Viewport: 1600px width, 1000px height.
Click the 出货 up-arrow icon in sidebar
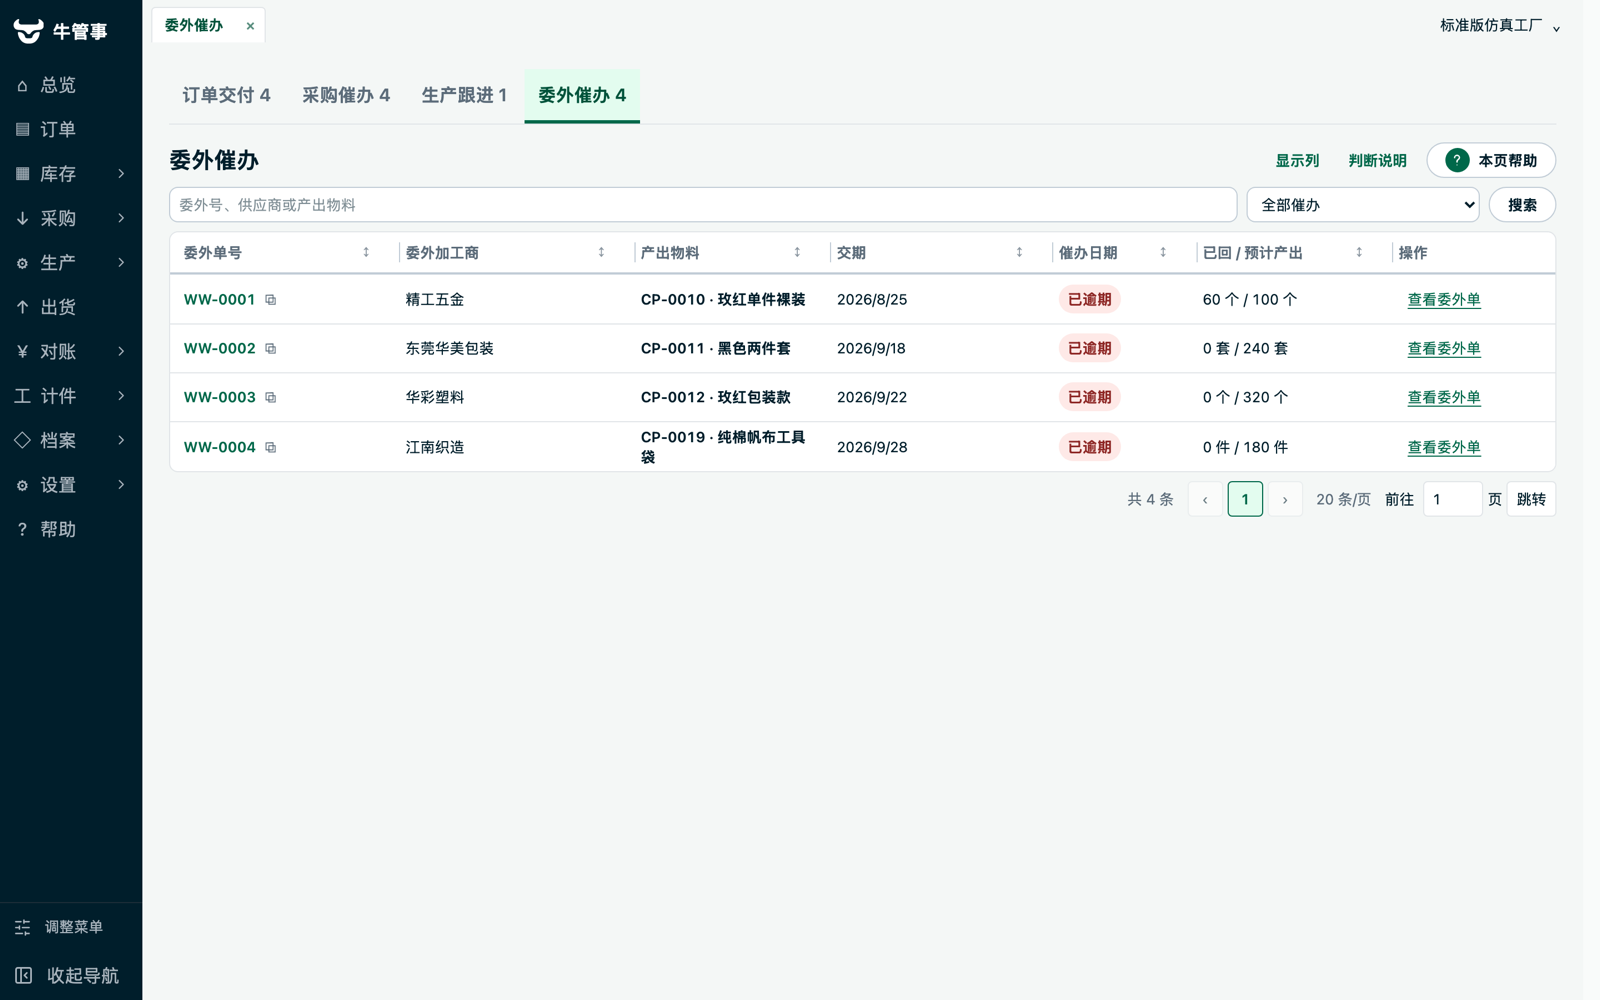tap(22, 308)
